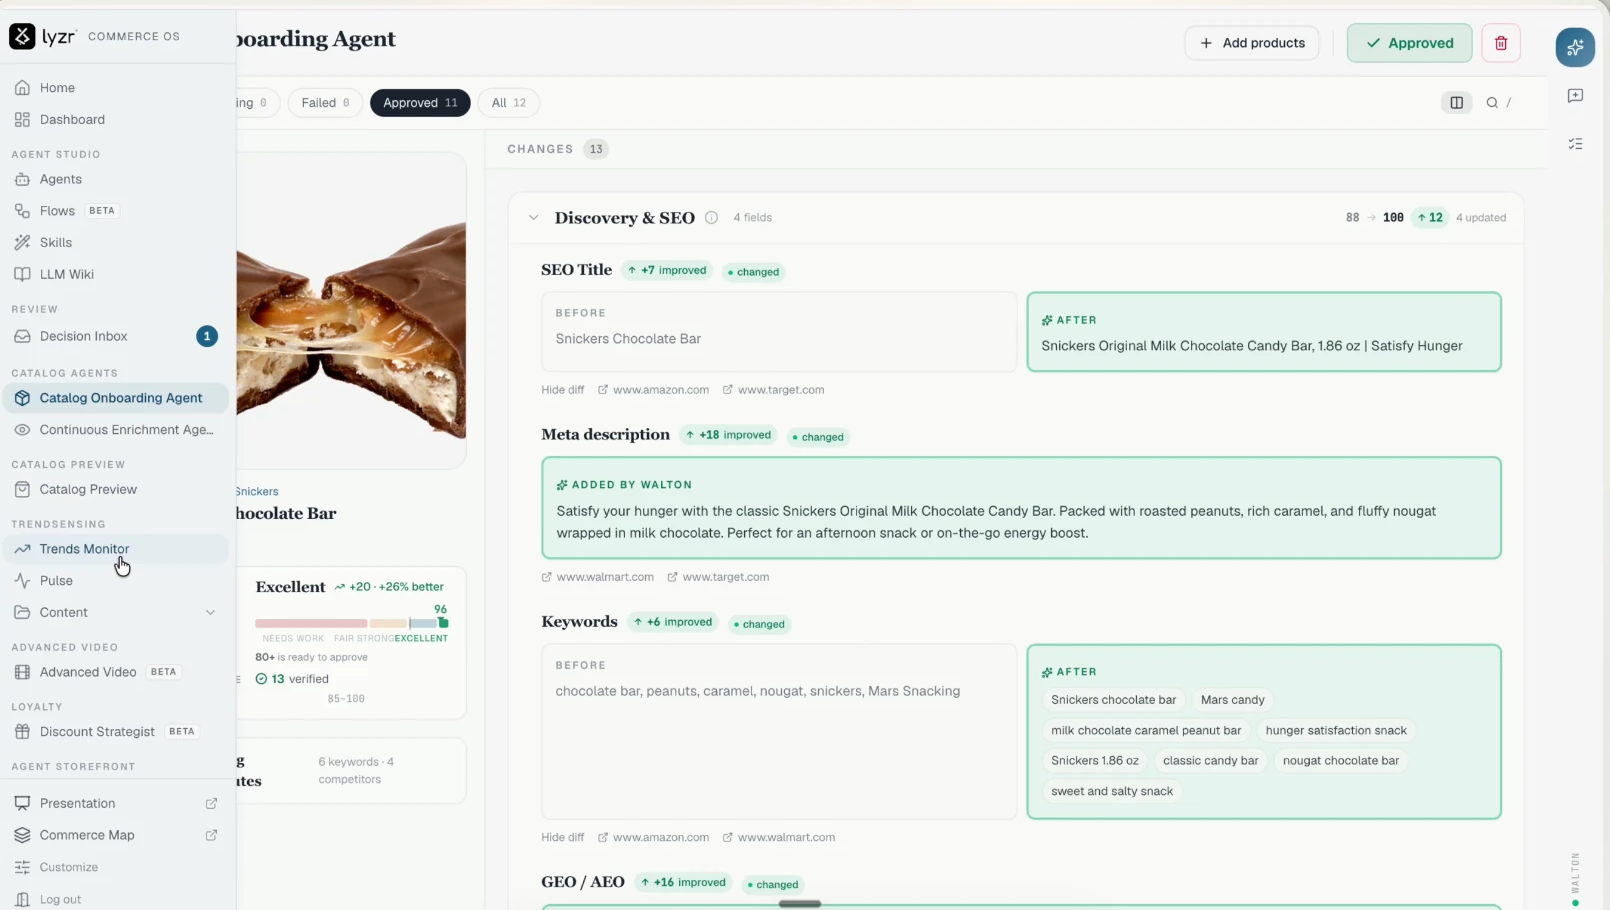1610x910 pixels.
Task: Click the changes count badge 13
Action: 596,149
